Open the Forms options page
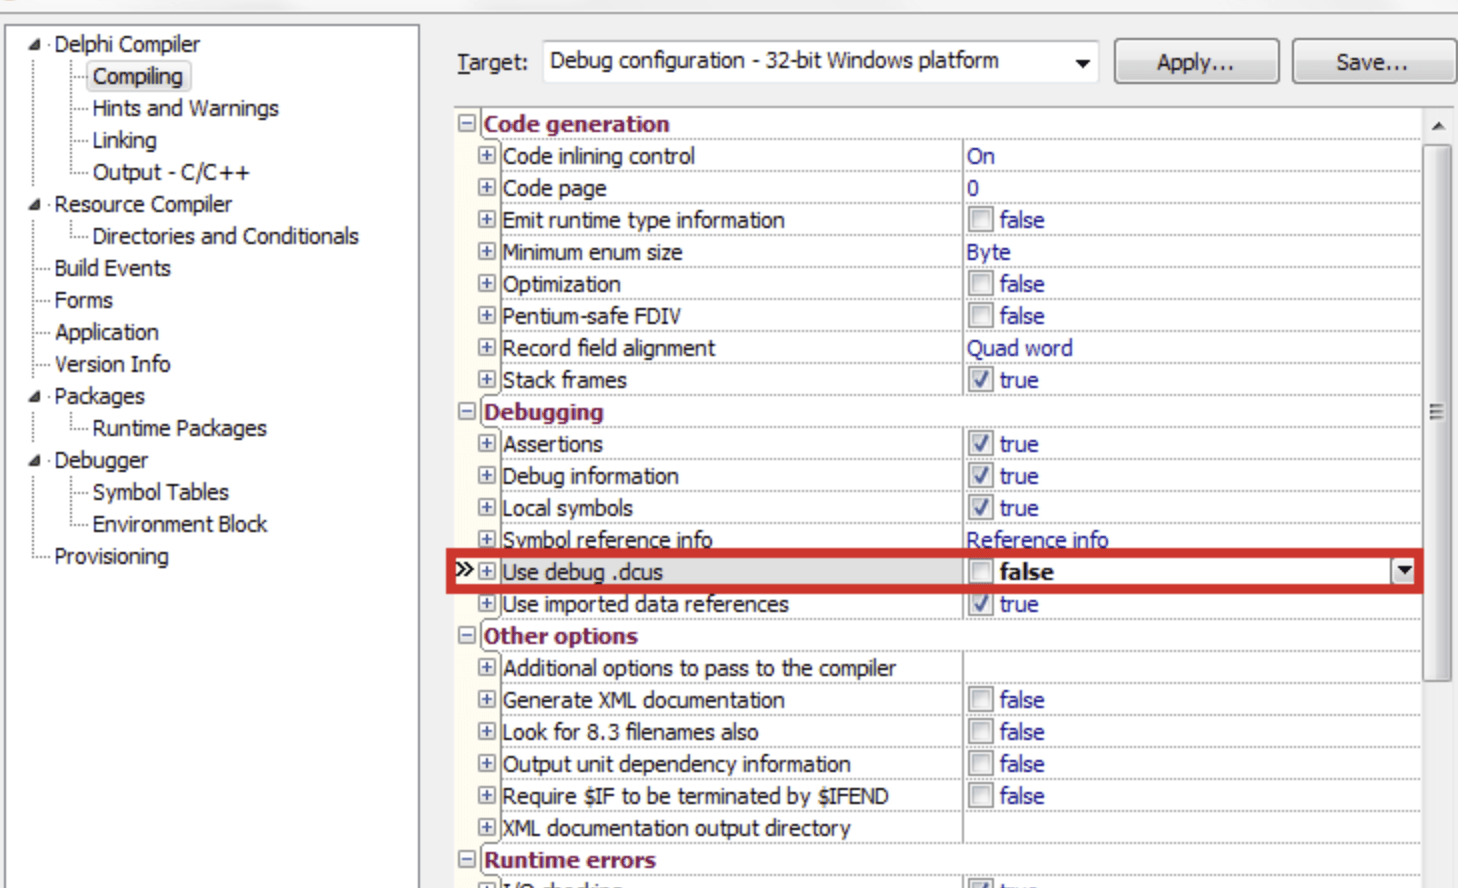 (x=83, y=300)
